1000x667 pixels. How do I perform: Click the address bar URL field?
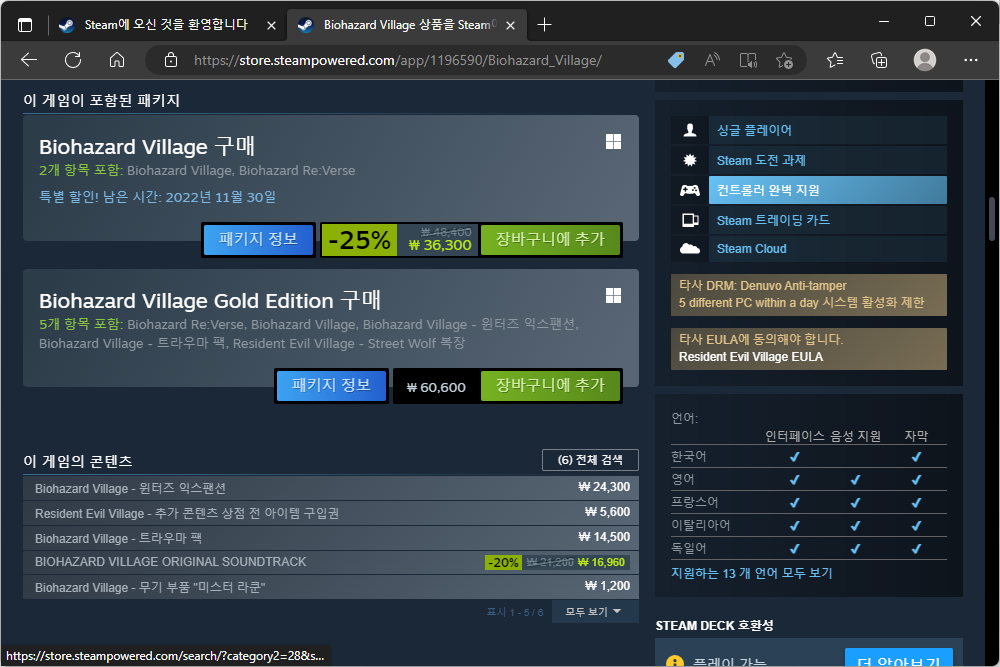tap(397, 60)
